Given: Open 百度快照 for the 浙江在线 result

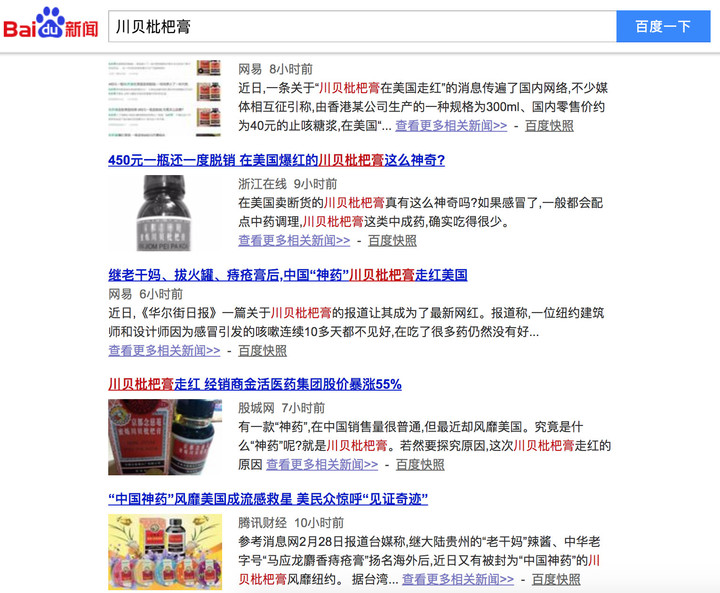Looking at the screenshot, I should click(x=392, y=241).
